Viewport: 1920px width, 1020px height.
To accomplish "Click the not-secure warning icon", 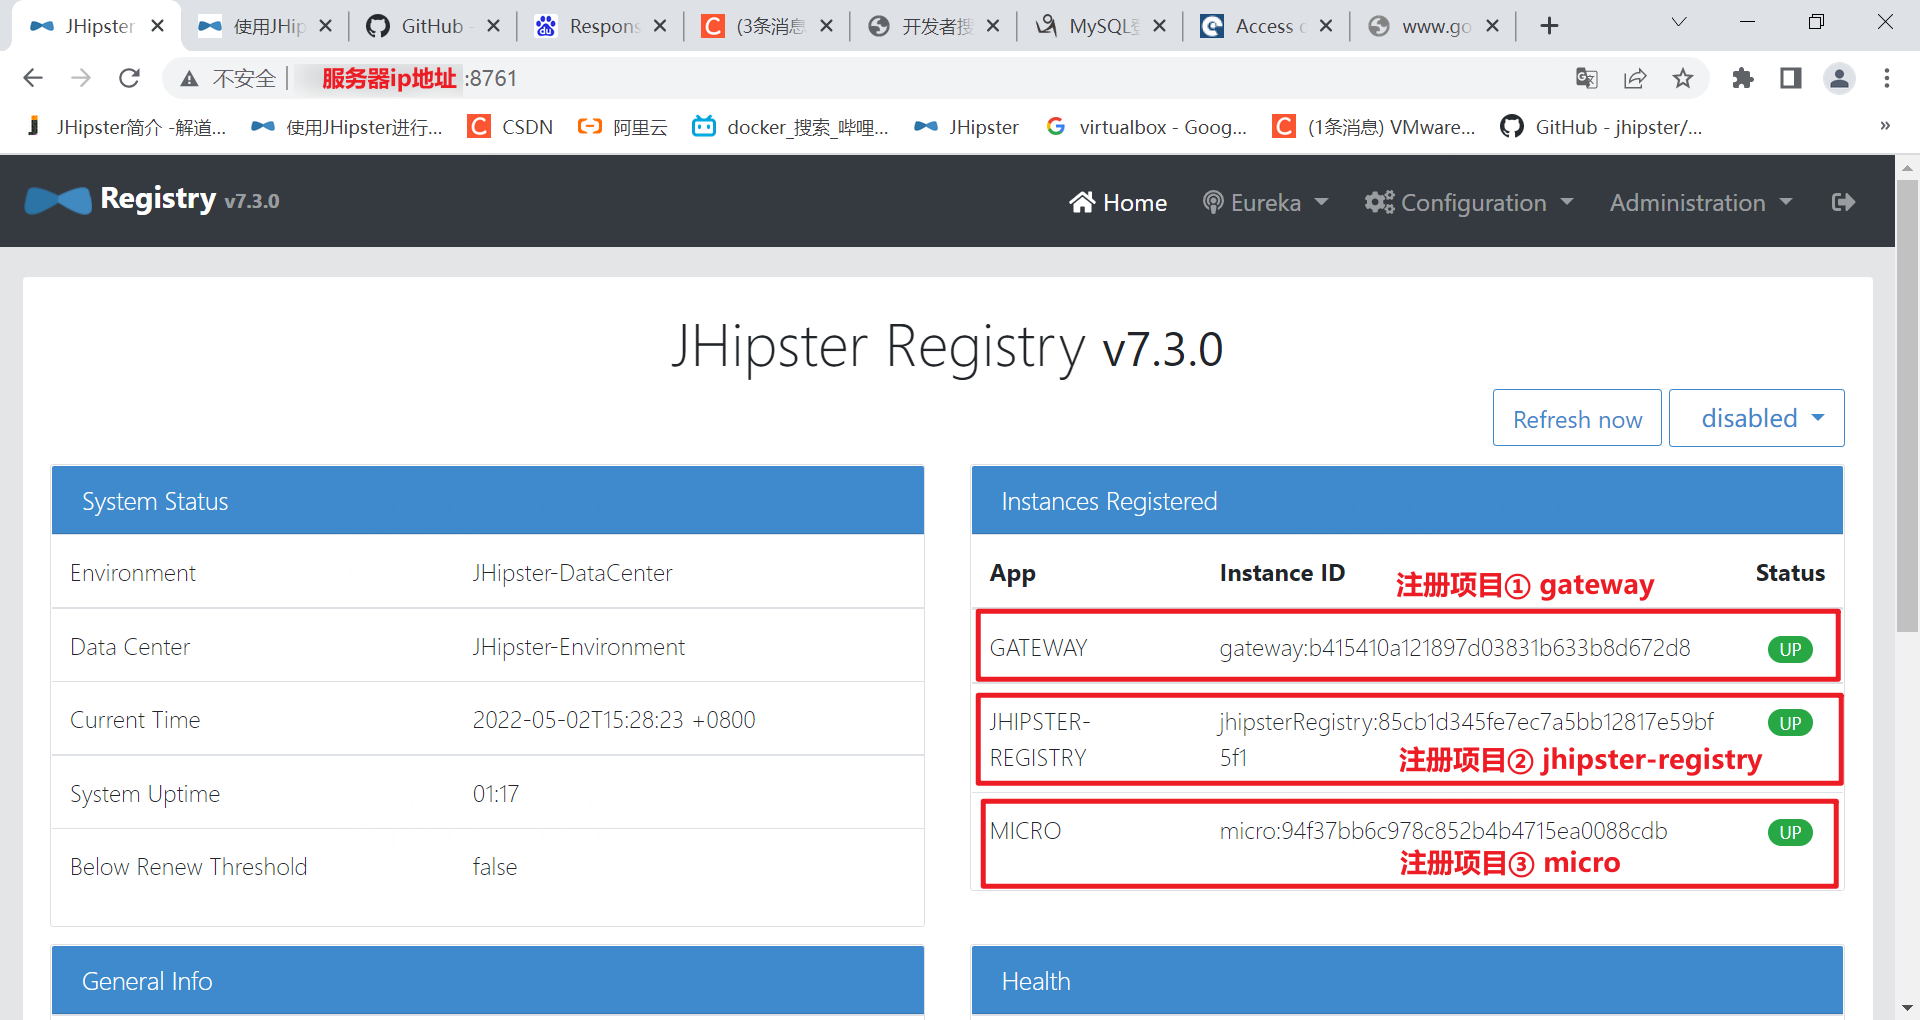I will coord(189,79).
